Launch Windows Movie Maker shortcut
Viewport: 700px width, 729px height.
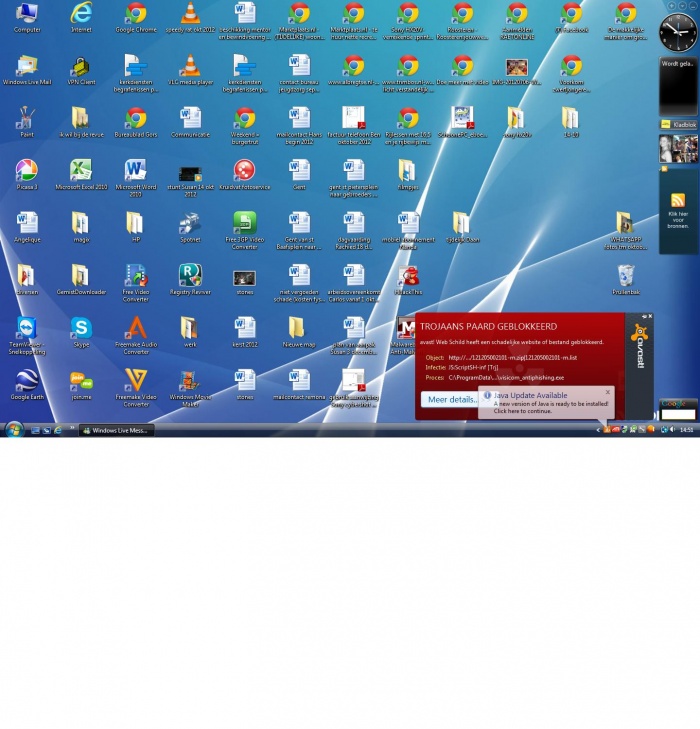(x=190, y=388)
